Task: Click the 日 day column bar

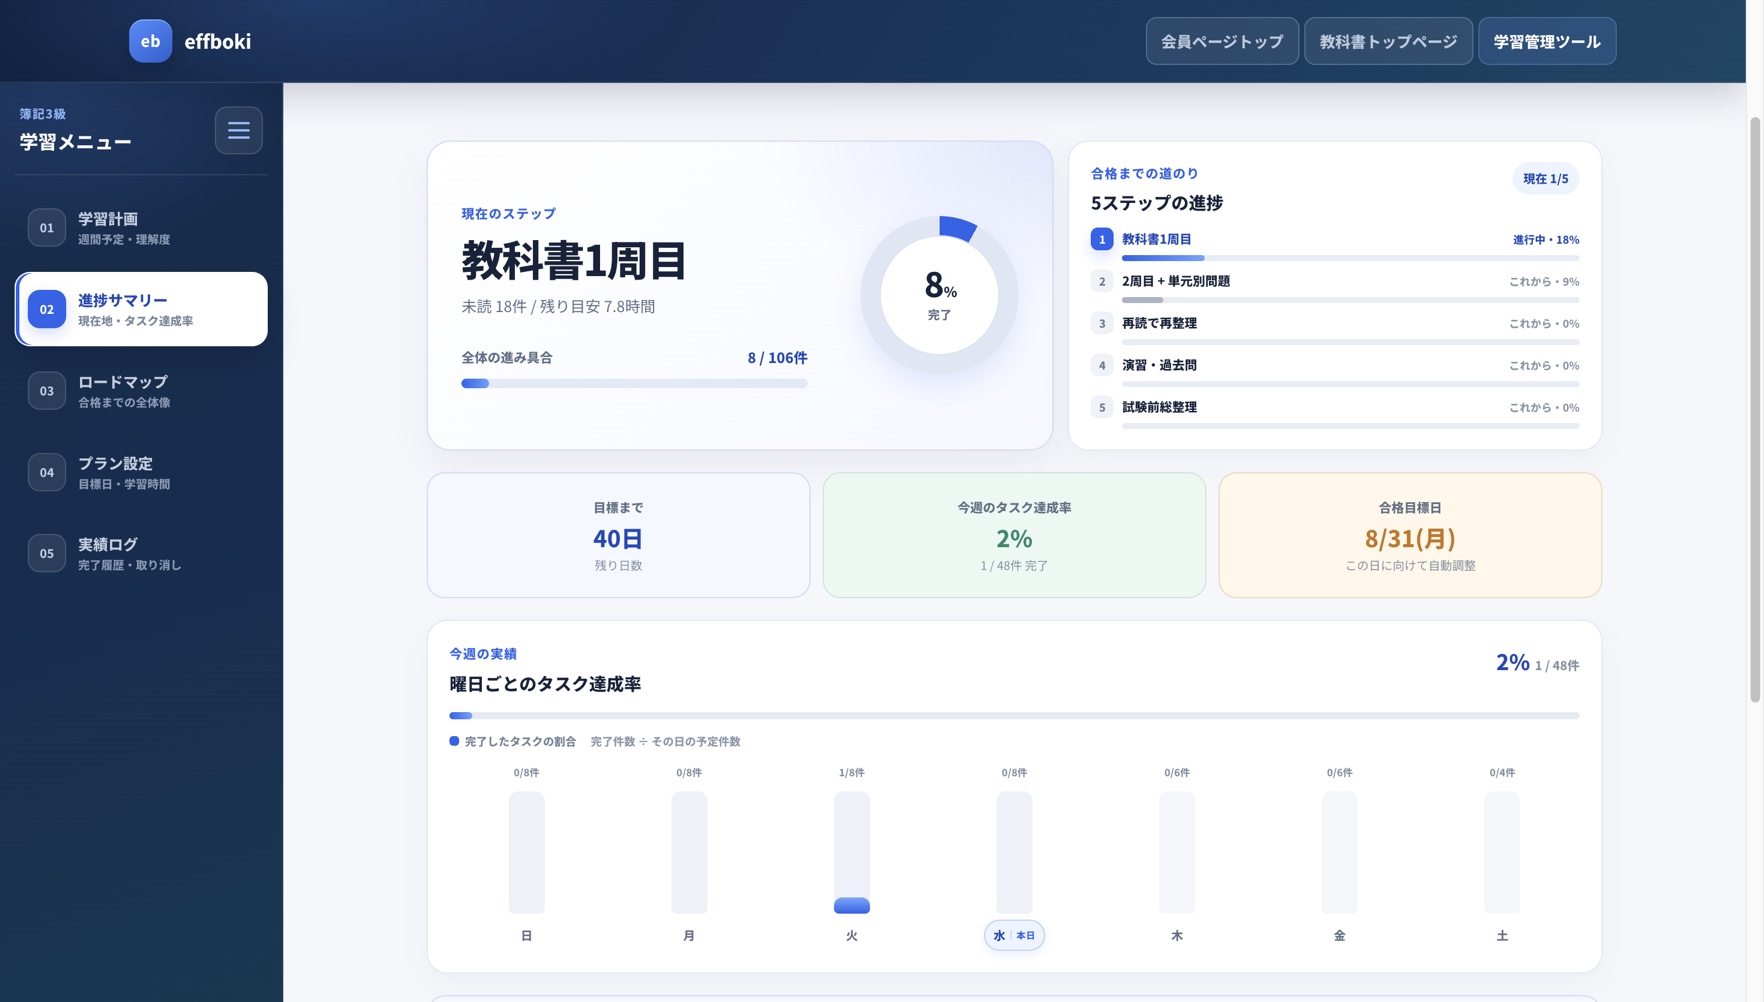Action: click(x=527, y=853)
